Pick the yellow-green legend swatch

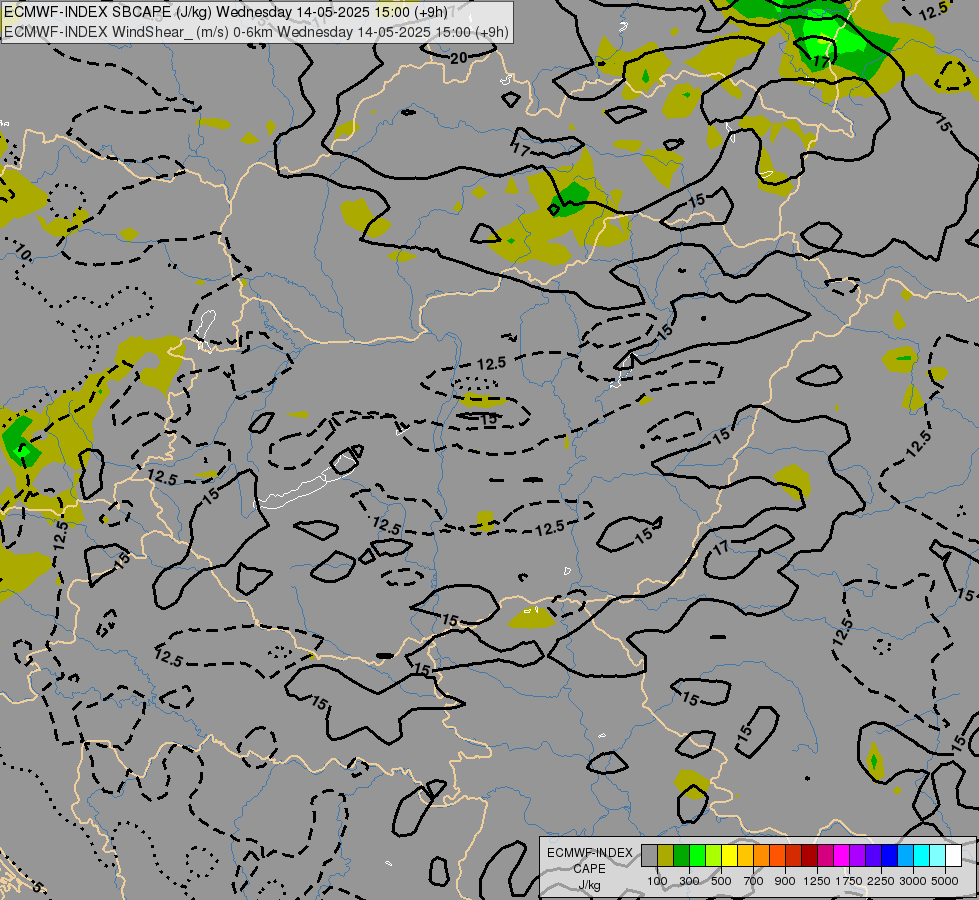click(714, 855)
